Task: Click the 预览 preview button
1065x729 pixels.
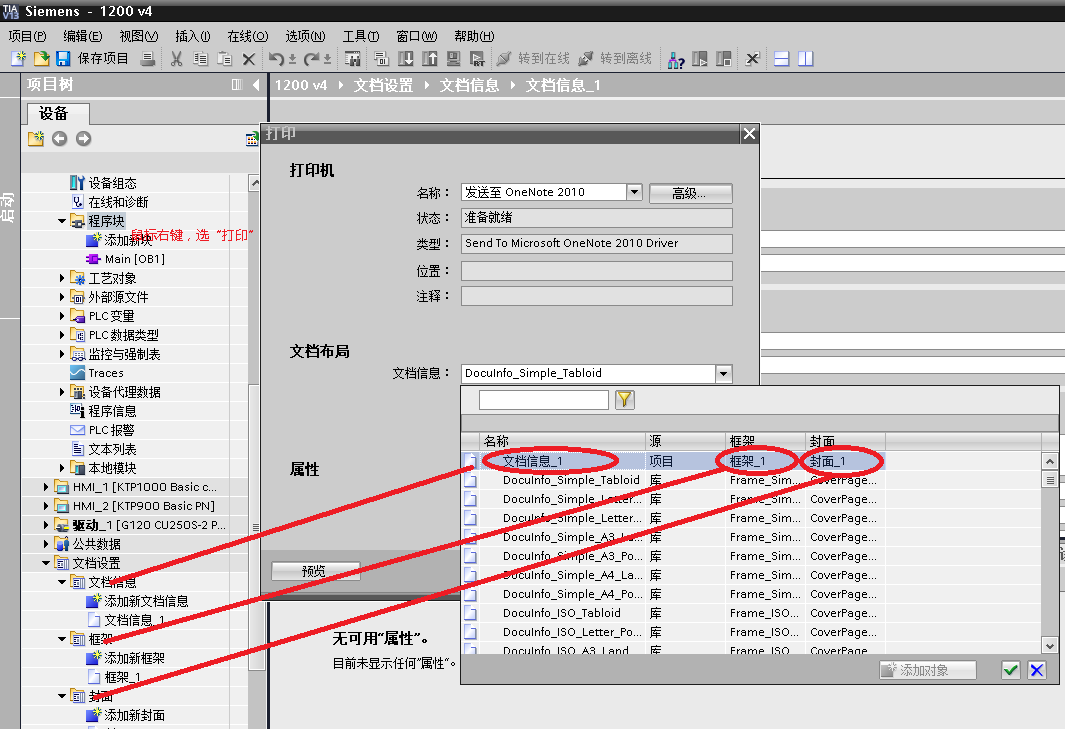Action: pyautogui.click(x=315, y=571)
